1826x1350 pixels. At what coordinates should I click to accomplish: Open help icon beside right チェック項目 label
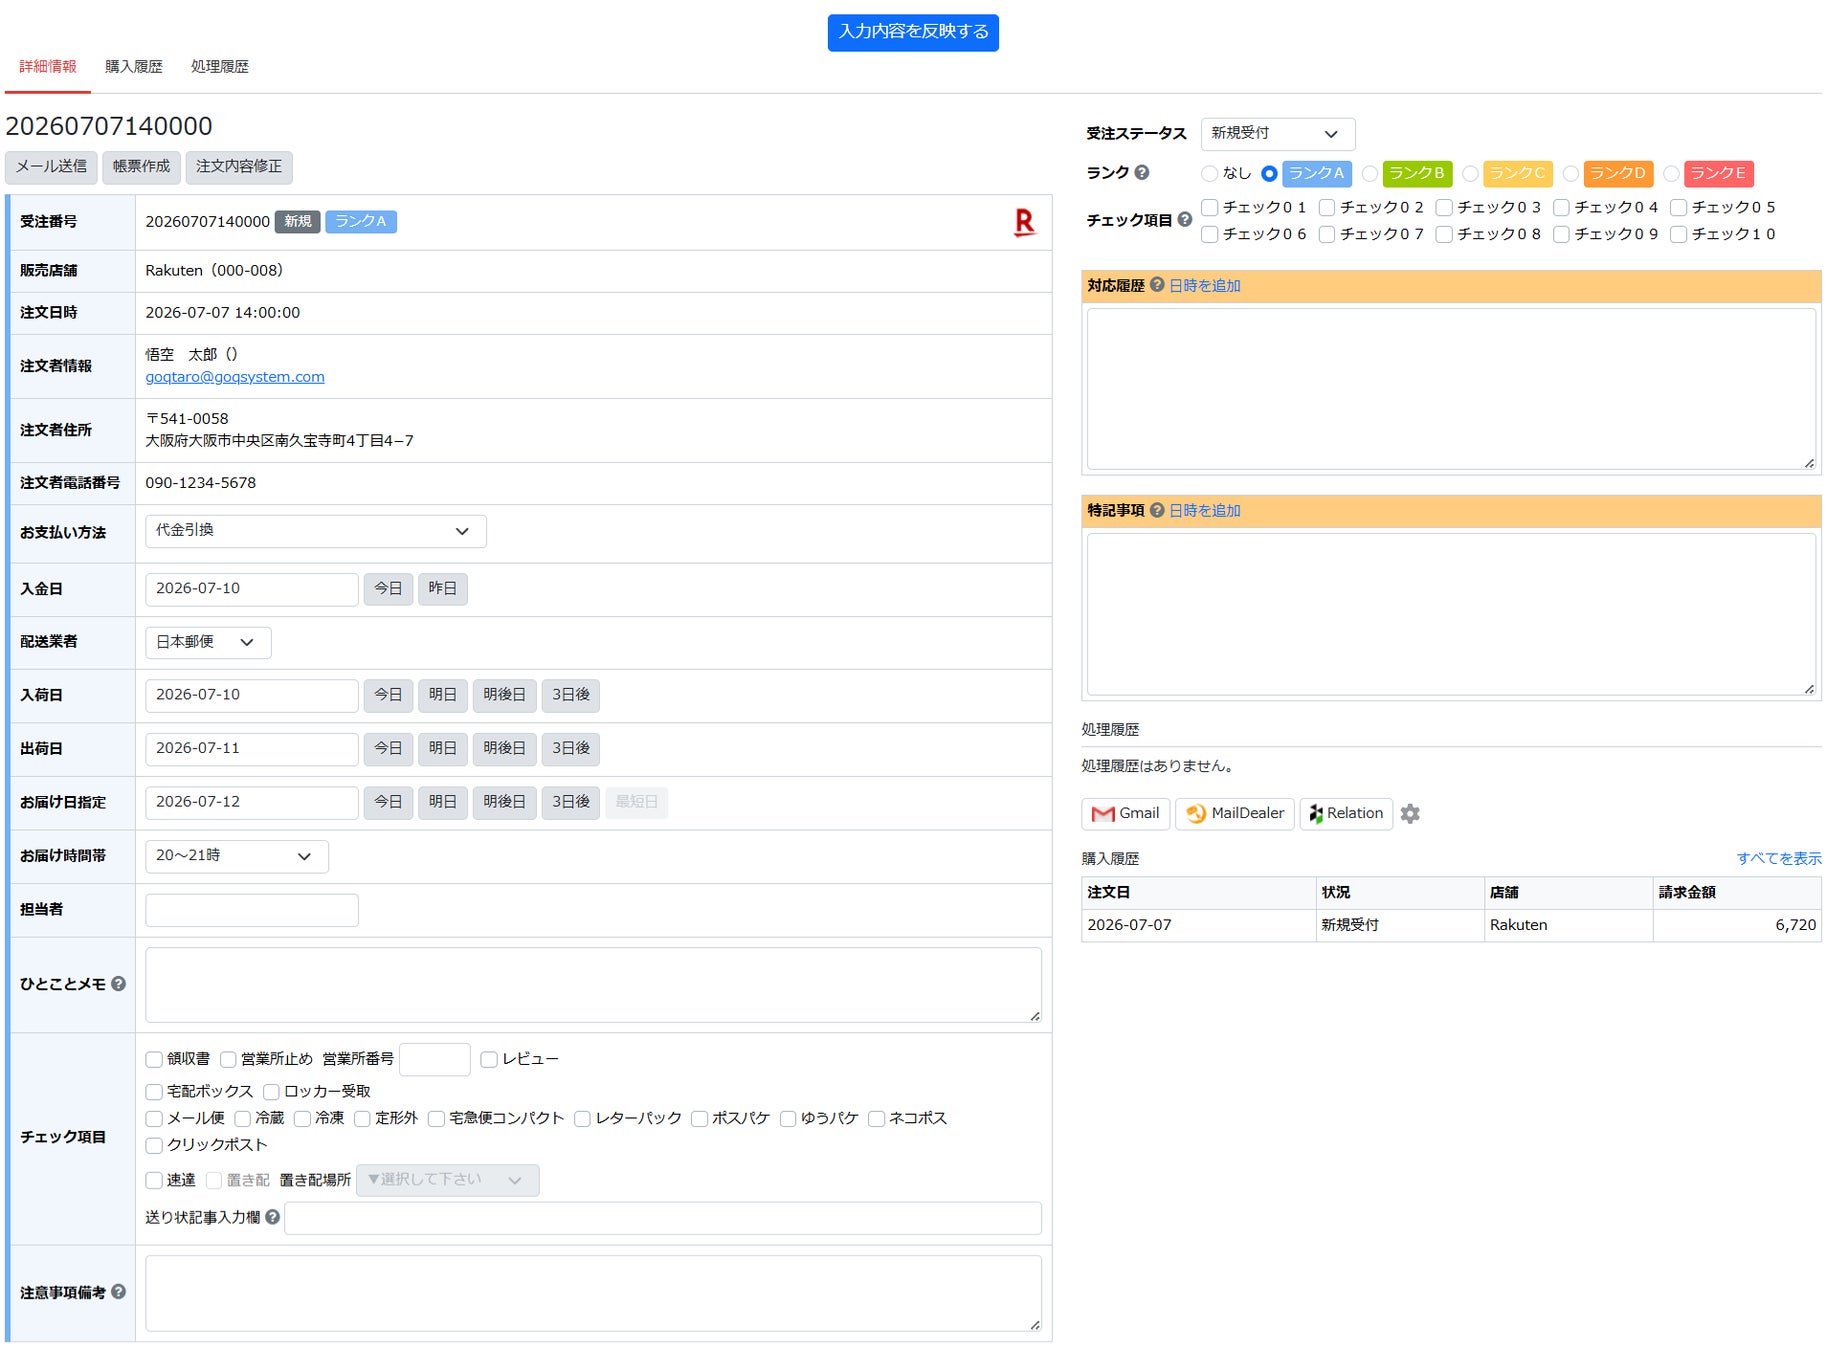pyautogui.click(x=1185, y=220)
